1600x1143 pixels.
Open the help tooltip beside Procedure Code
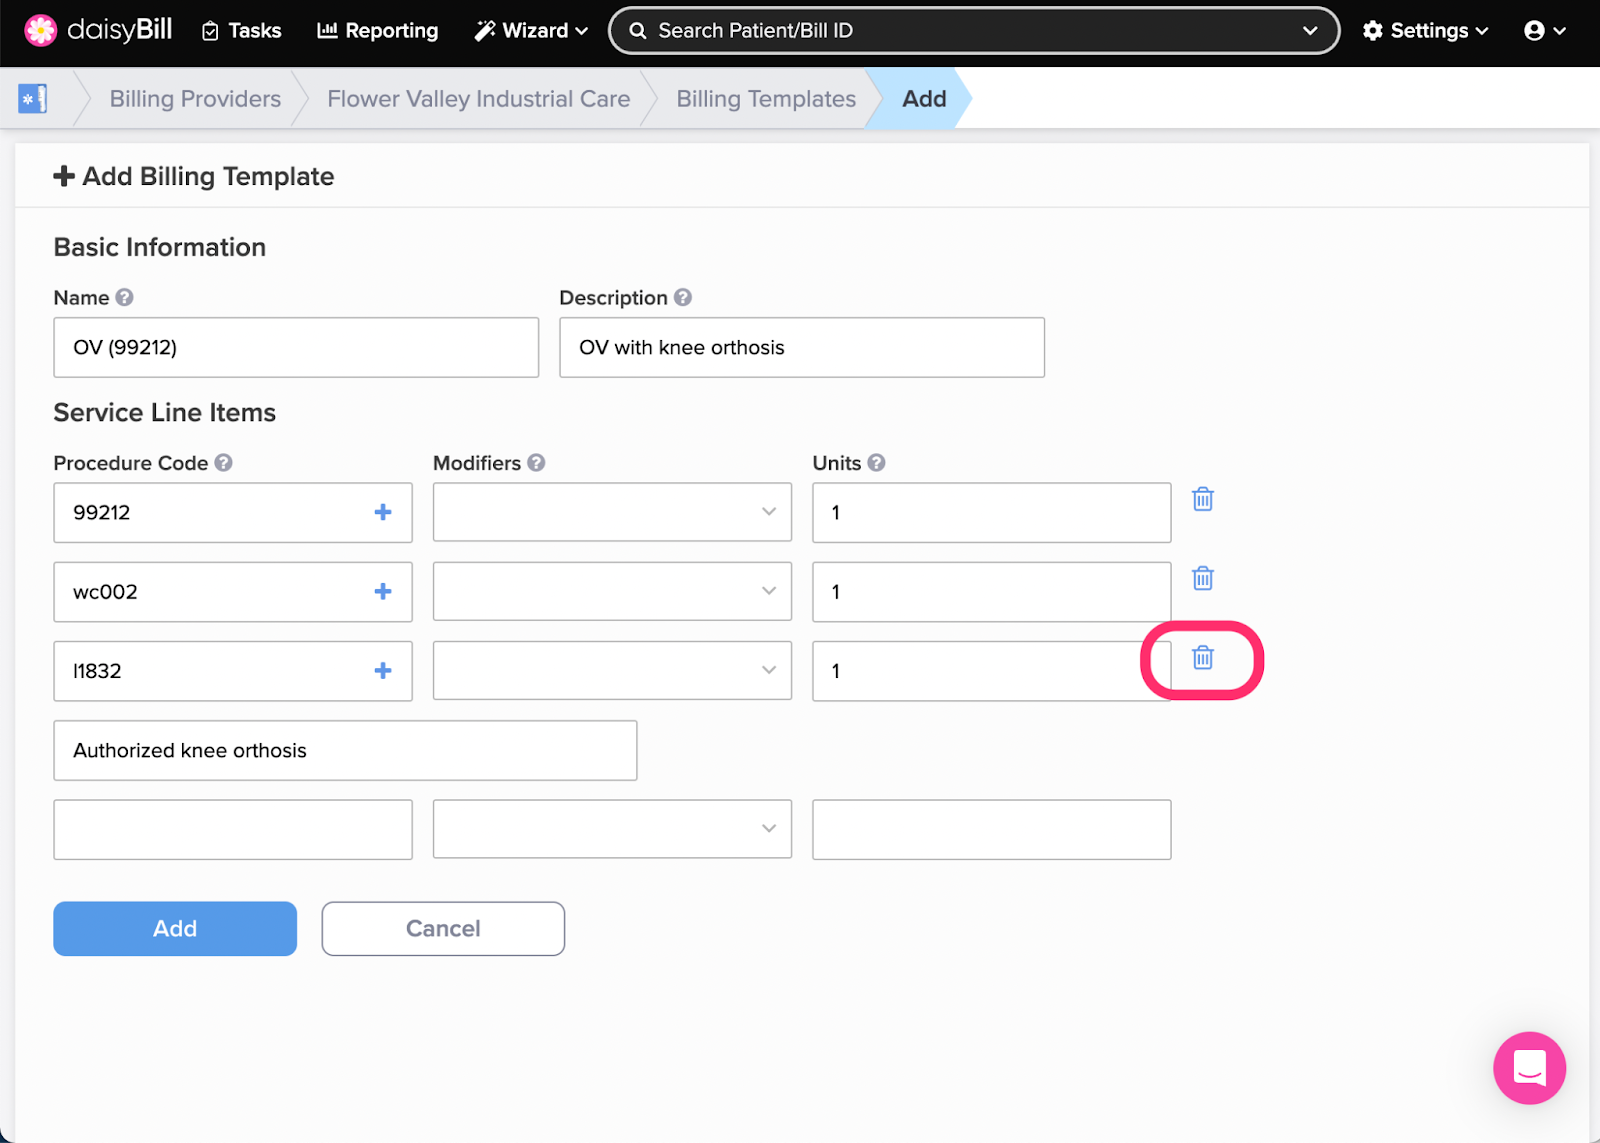tap(224, 462)
